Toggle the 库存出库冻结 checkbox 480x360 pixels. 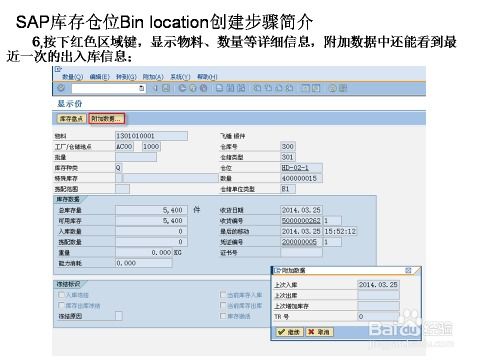[61, 305]
